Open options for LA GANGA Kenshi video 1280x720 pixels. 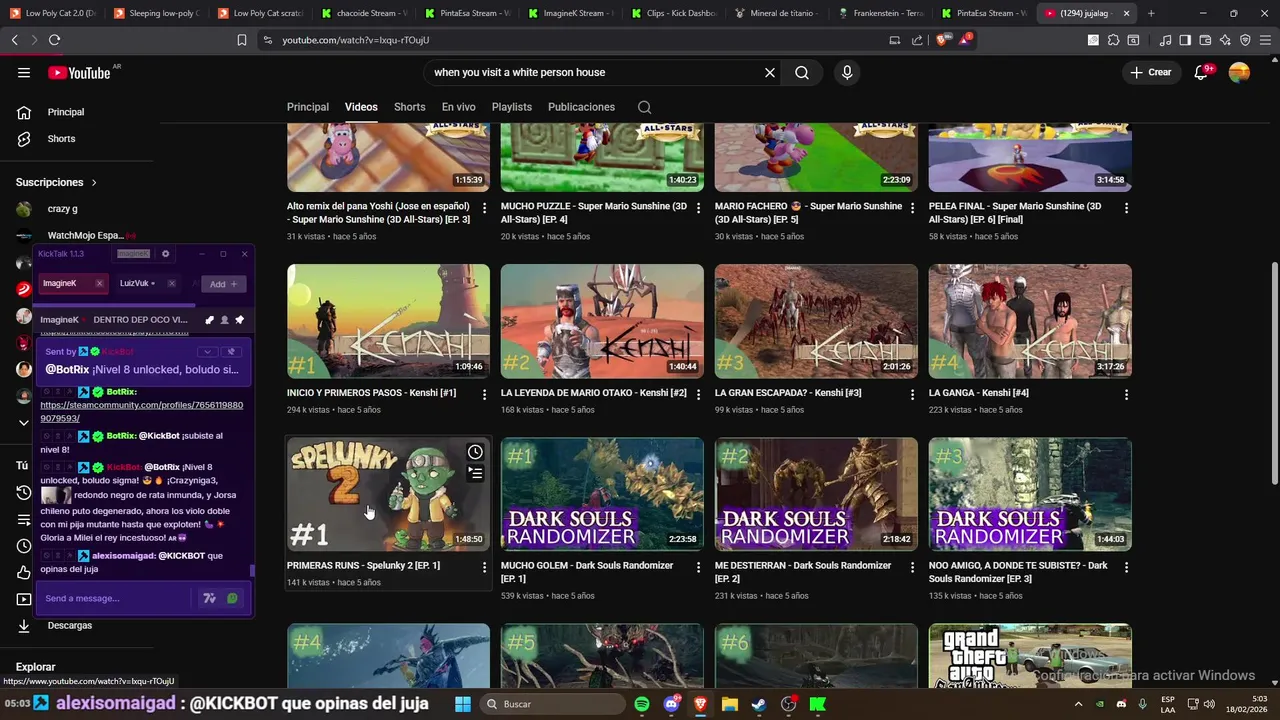coord(1127,395)
